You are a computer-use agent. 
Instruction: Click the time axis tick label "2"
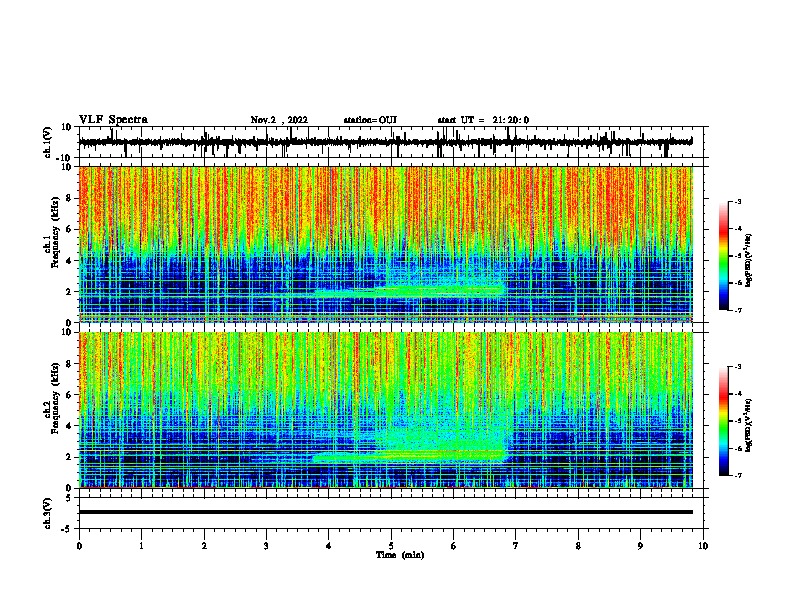(204, 546)
